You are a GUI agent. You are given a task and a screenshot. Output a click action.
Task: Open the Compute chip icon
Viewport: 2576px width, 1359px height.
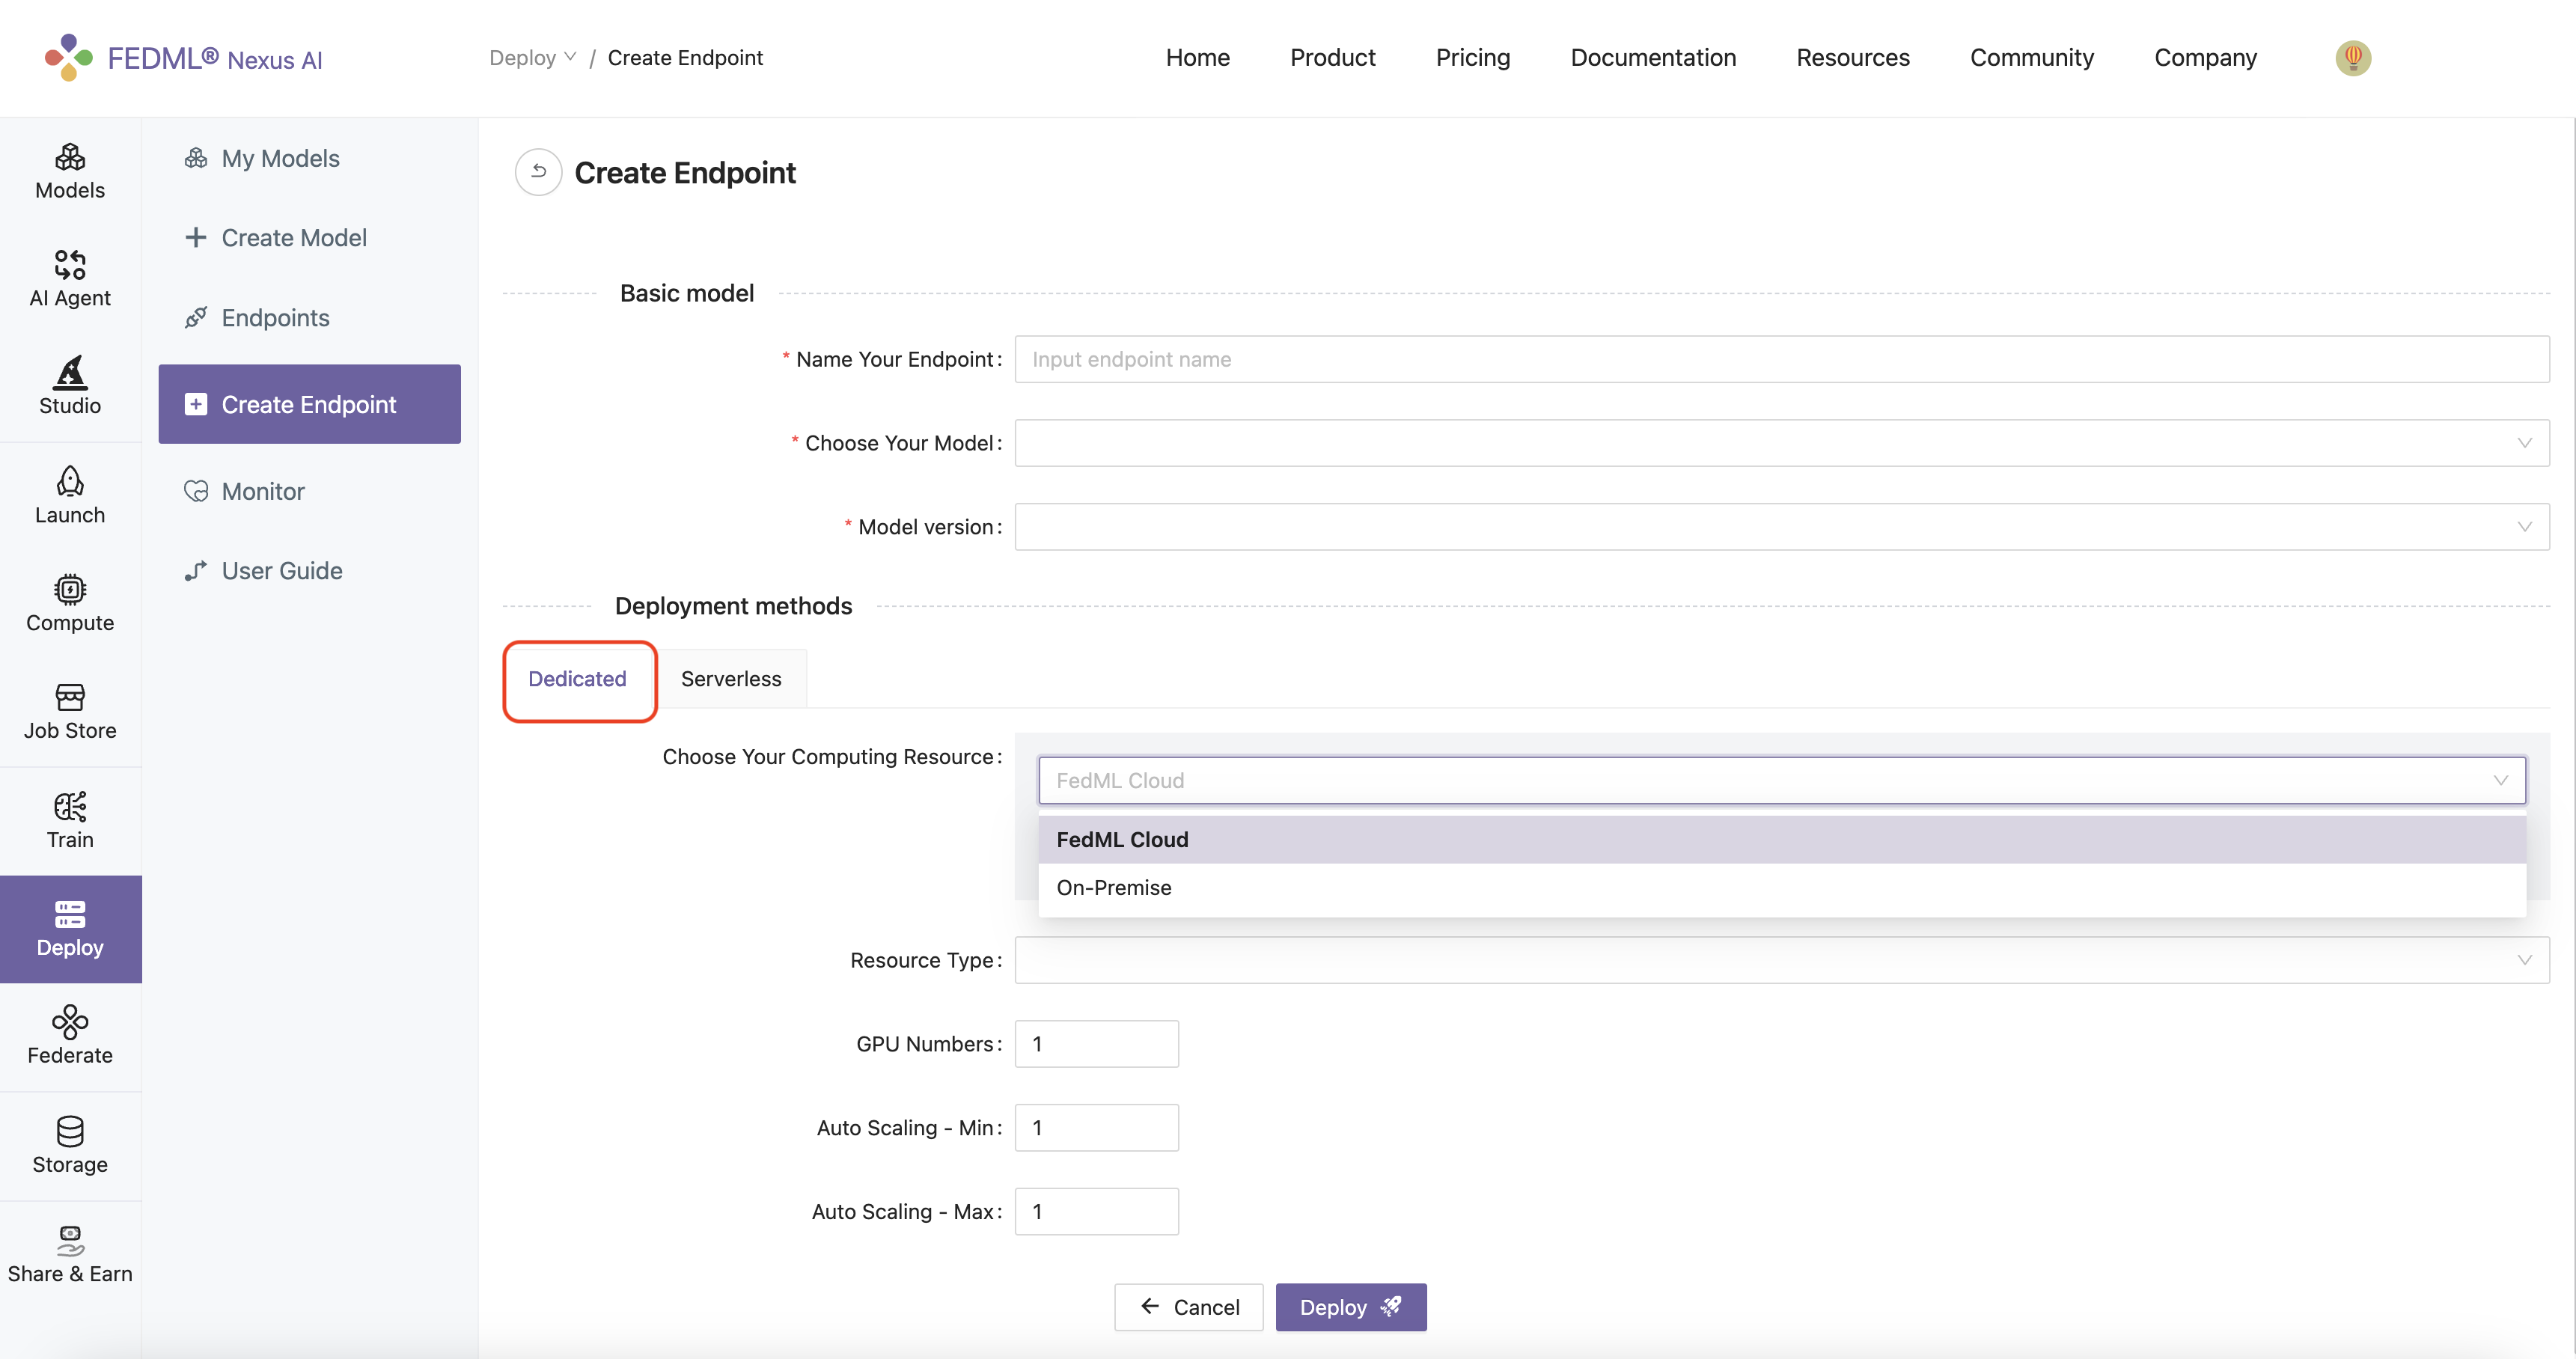tap(70, 603)
